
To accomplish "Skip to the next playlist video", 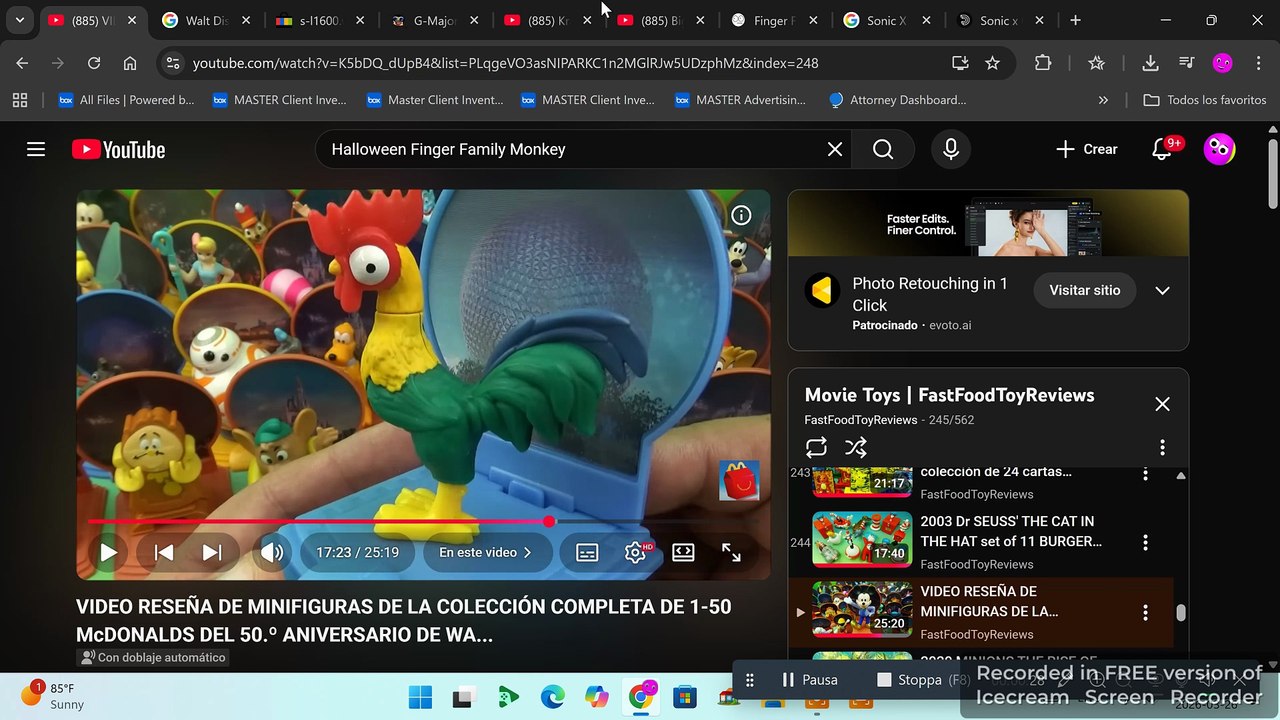I will coord(212,552).
